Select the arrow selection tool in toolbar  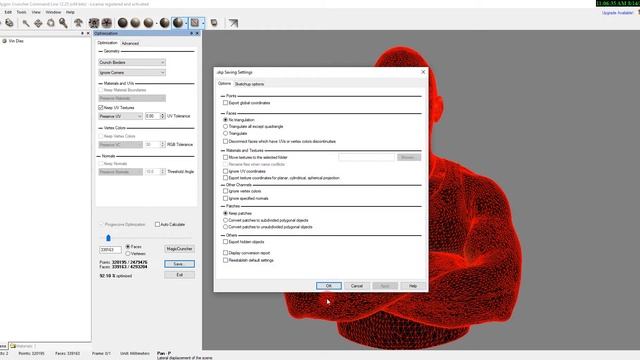point(26,23)
